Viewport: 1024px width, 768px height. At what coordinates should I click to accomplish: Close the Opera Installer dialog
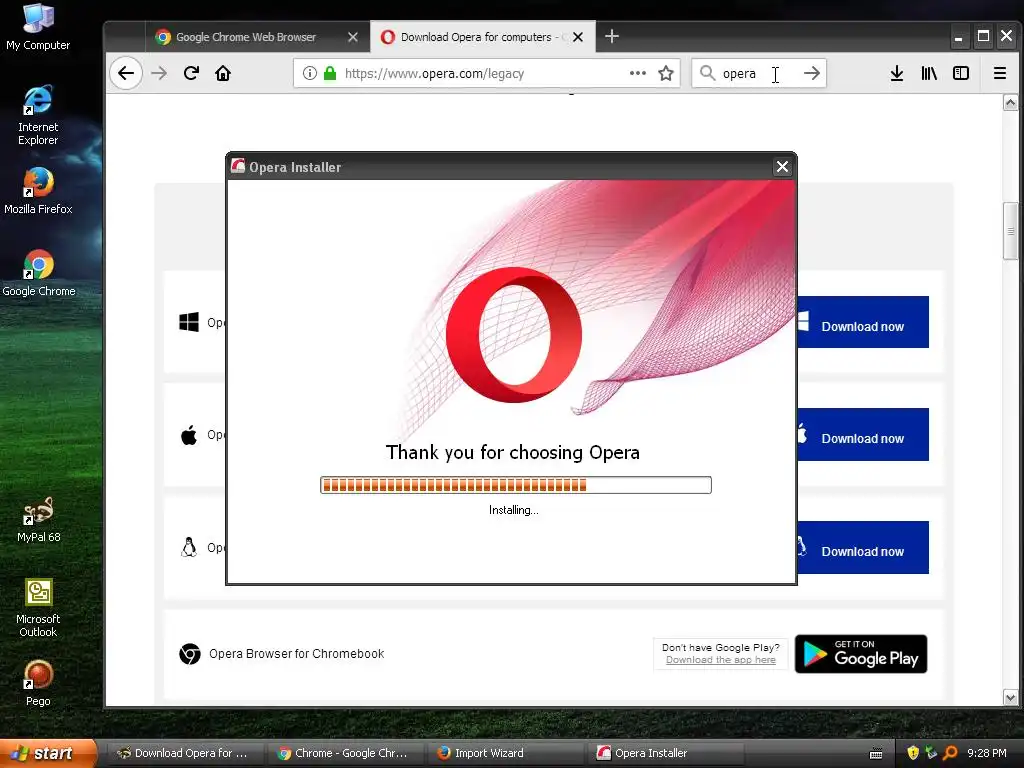coord(782,167)
